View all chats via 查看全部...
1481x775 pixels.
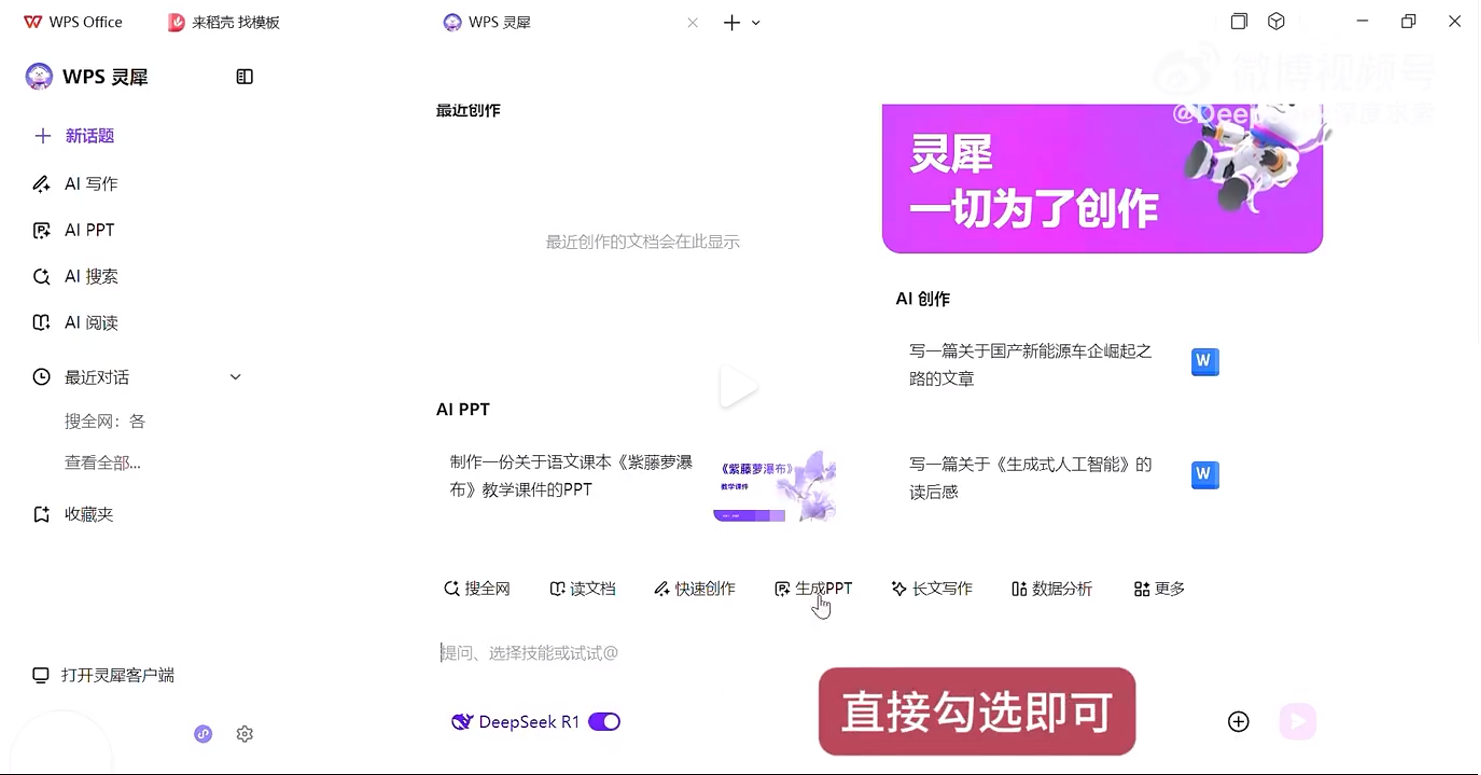pos(102,462)
